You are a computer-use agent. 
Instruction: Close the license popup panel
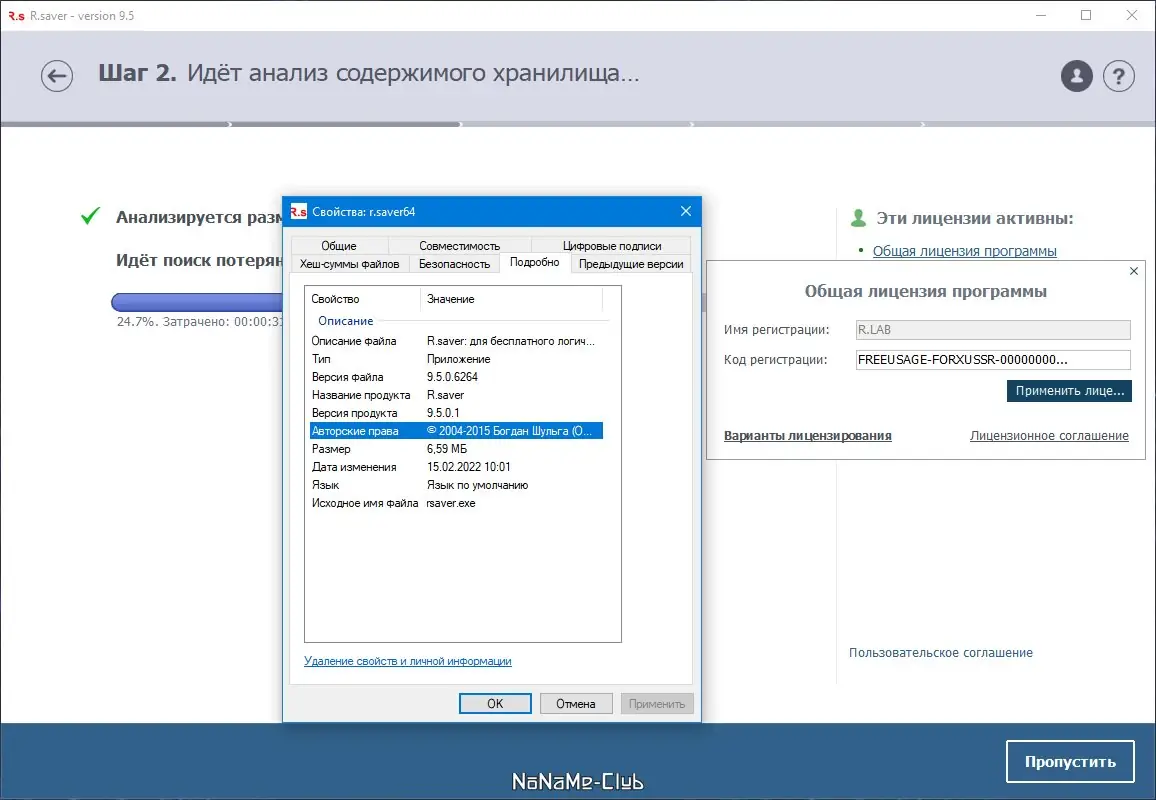click(1134, 271)
